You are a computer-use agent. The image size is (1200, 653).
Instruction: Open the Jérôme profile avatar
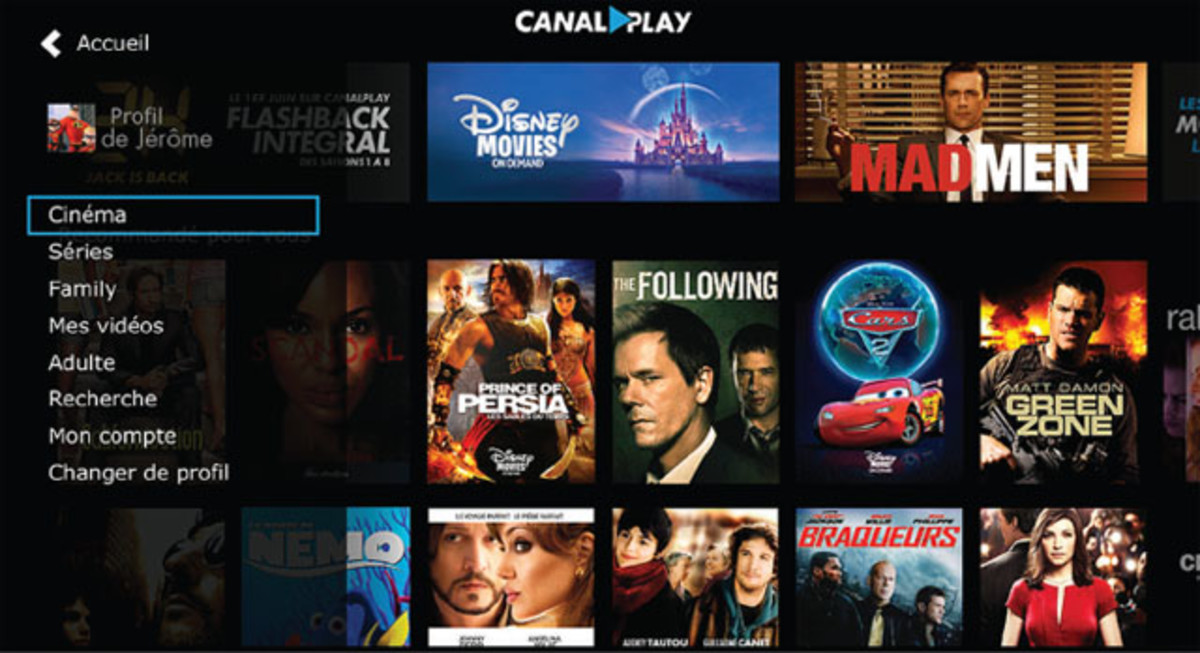pyautogui.click(x=71, y=128)
